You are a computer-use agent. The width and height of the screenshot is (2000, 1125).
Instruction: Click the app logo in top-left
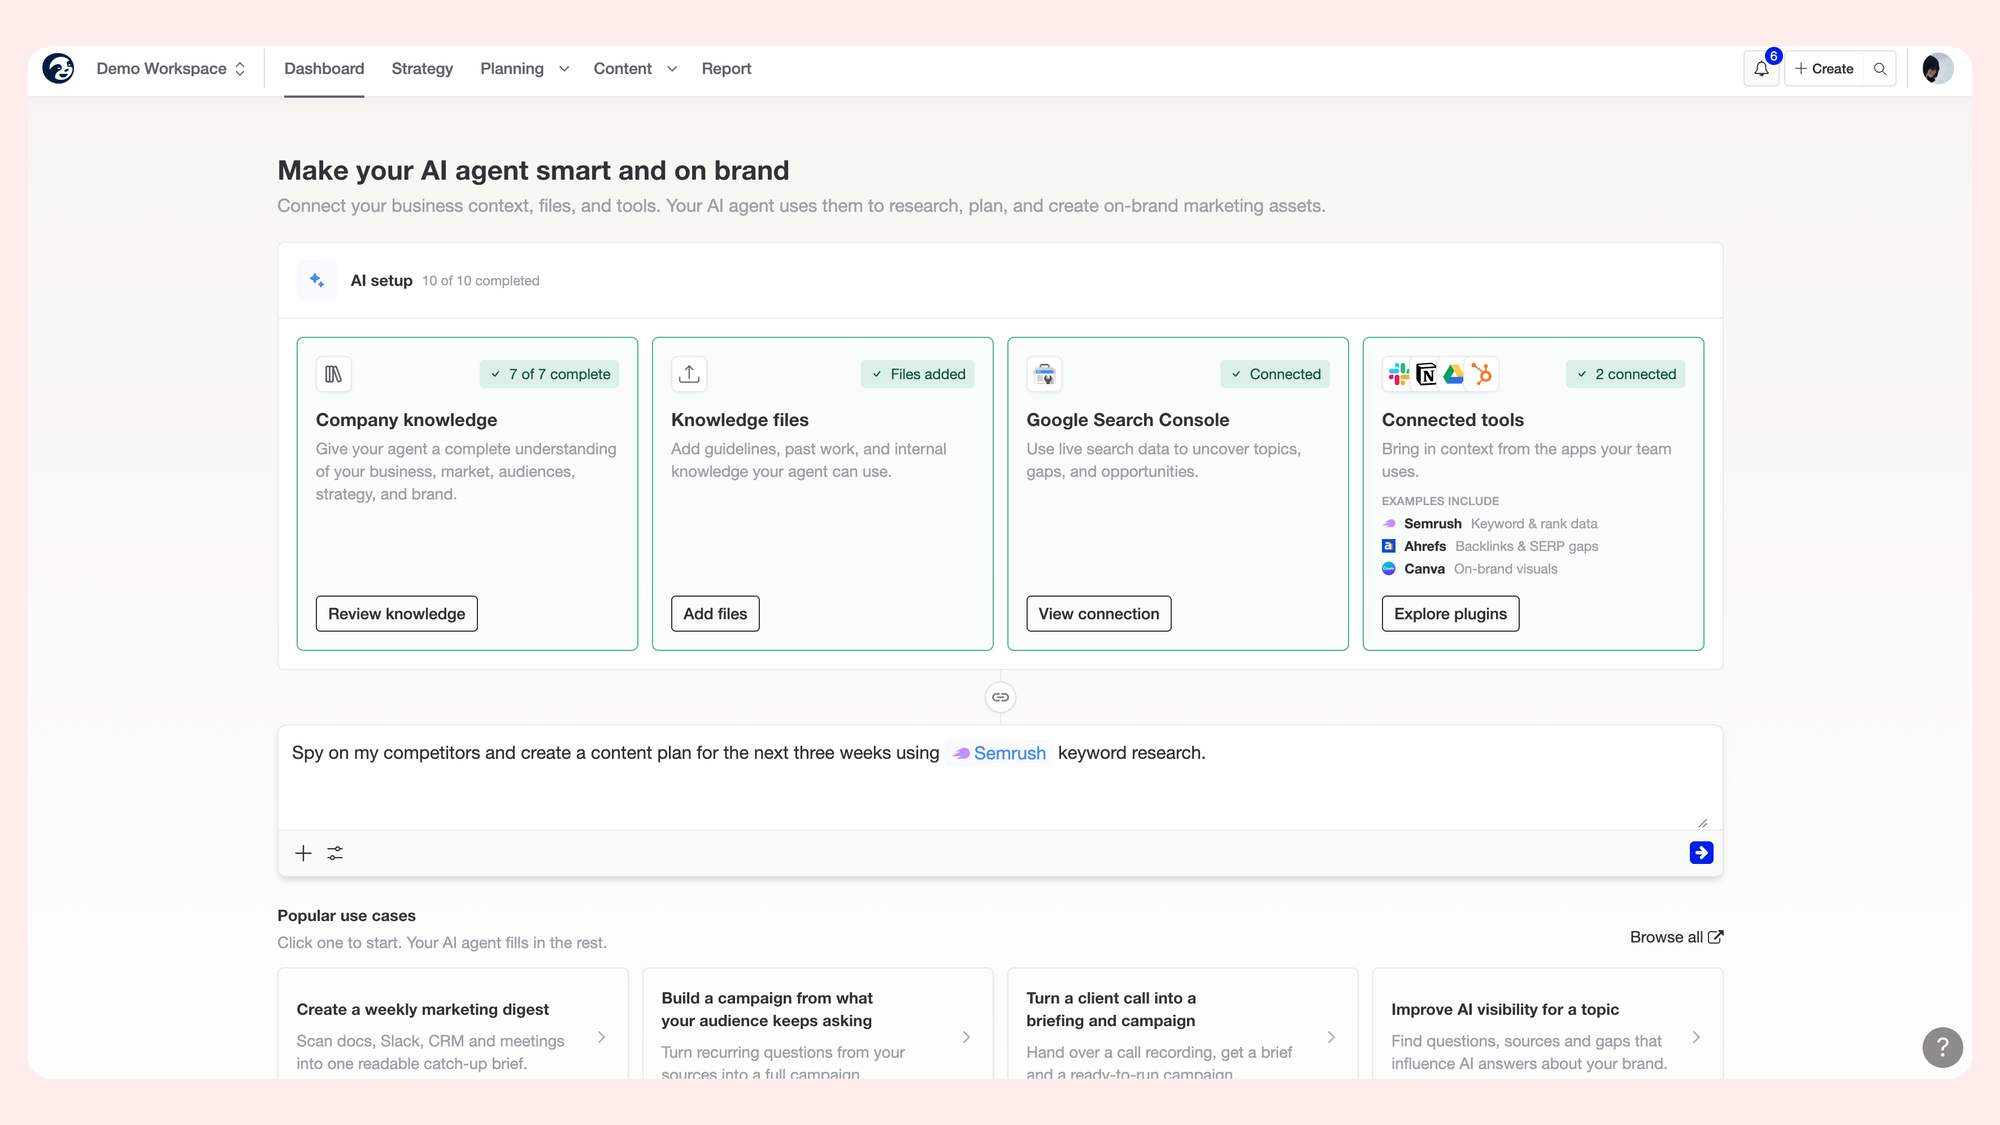58,68
